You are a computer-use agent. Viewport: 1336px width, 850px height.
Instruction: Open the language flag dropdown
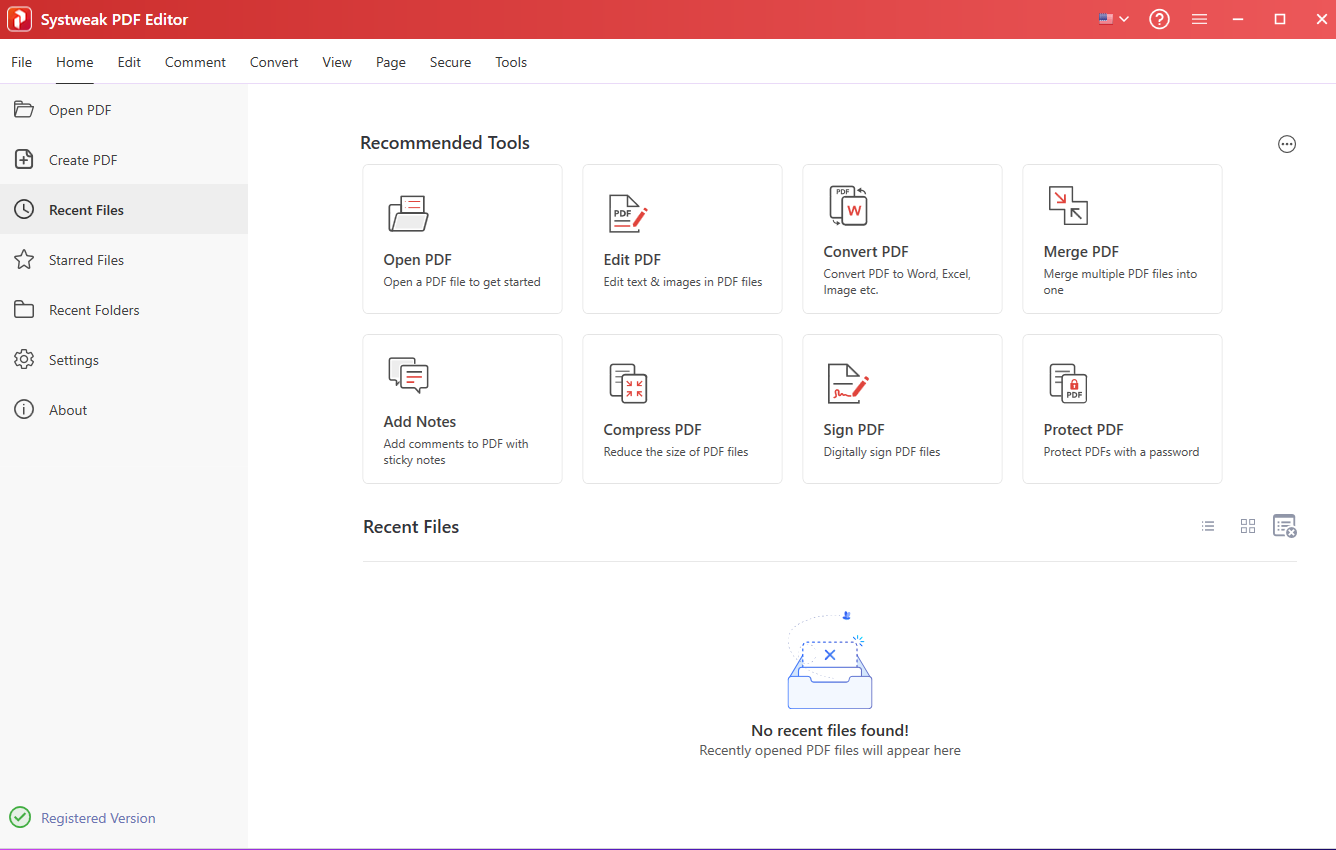(1114, 19)
